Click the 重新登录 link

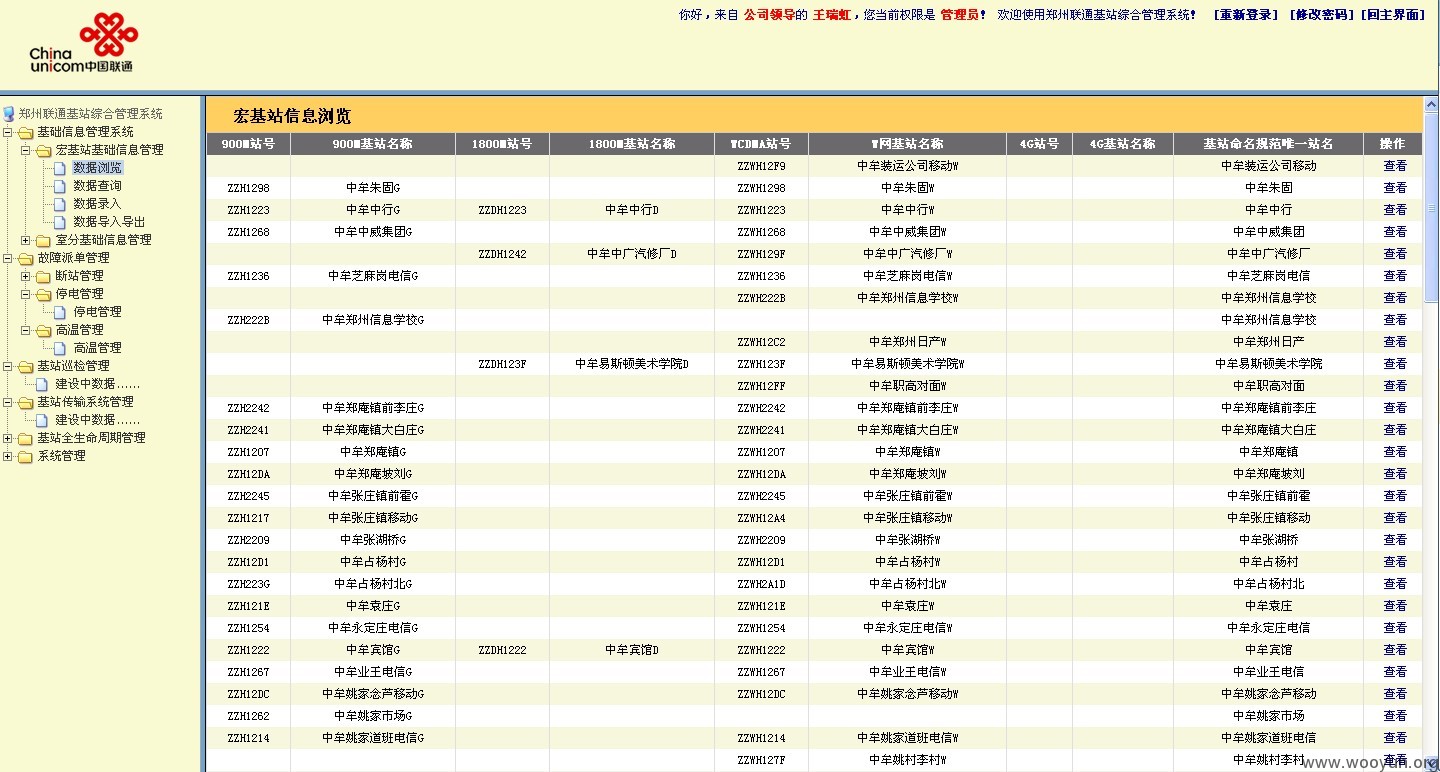click(1245, 15)
